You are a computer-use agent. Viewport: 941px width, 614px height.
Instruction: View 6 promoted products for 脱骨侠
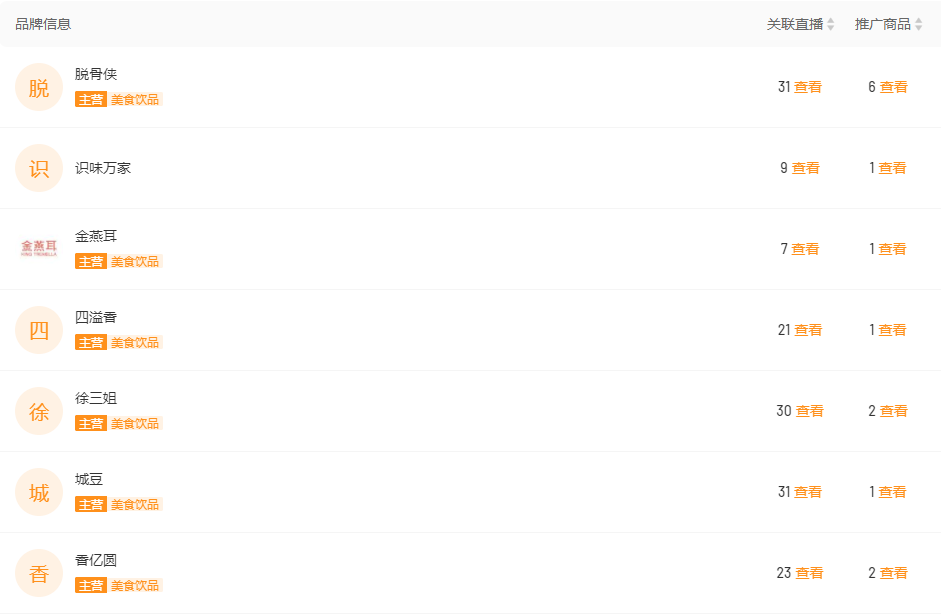894,87
